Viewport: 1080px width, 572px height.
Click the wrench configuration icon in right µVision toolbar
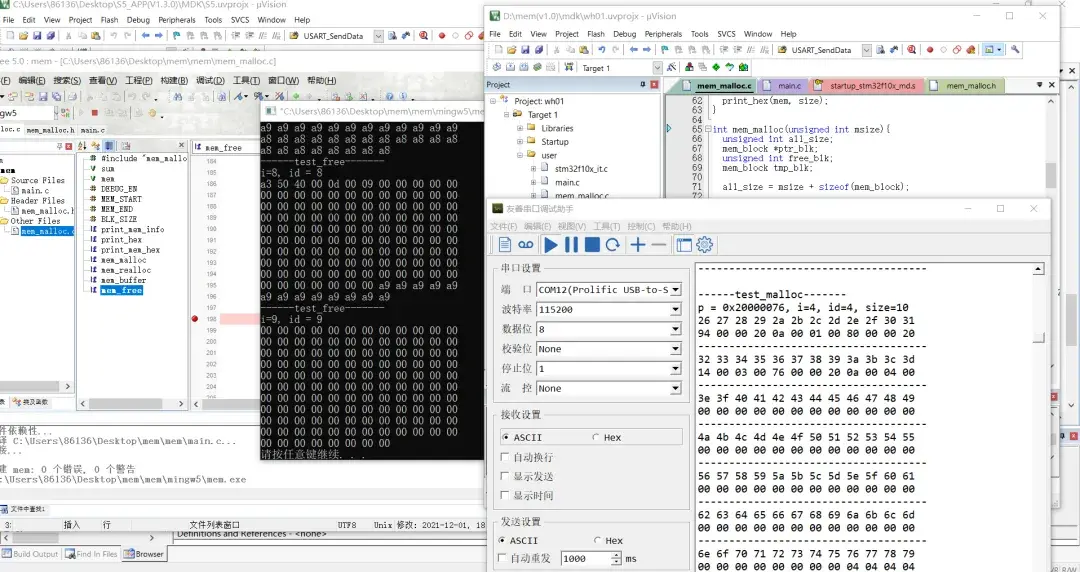pos(1016,50)
